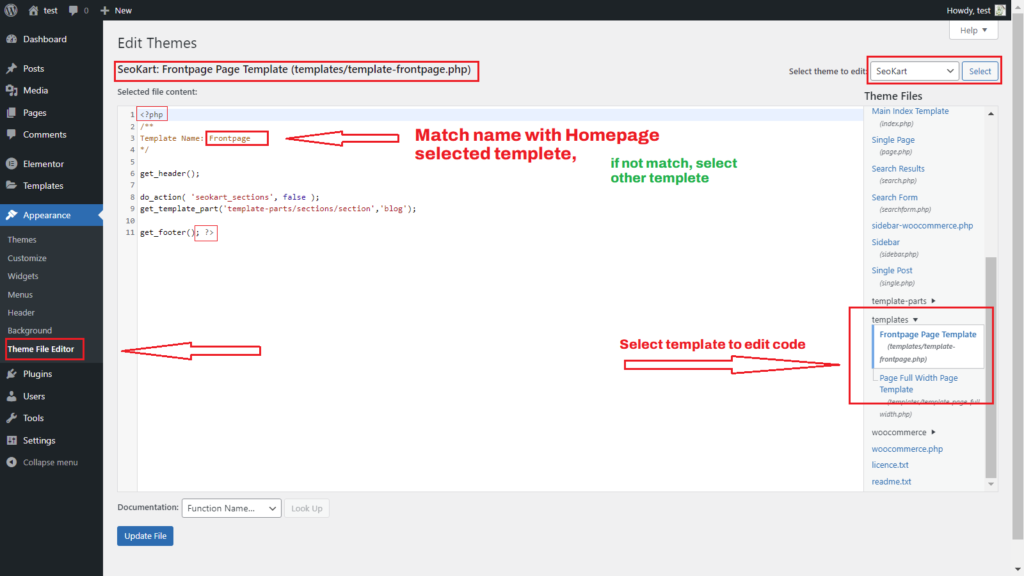This screenshot has height=576, width=1024.
Task: Open Single Page file link
Action: [893, 140]
